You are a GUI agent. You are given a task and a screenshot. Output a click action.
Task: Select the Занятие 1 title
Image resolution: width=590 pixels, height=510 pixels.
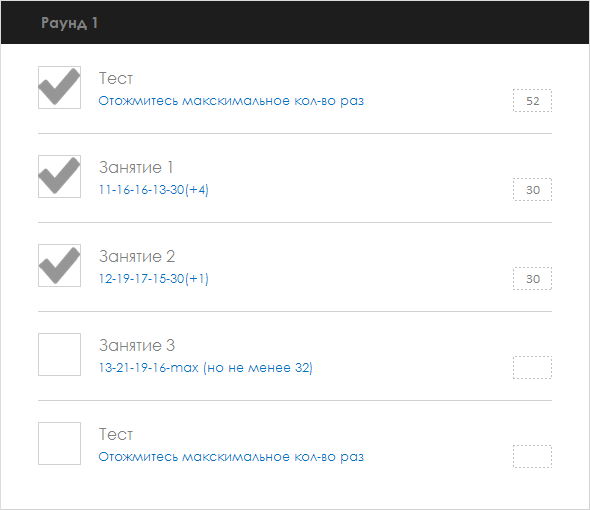[x=136, y=167]
